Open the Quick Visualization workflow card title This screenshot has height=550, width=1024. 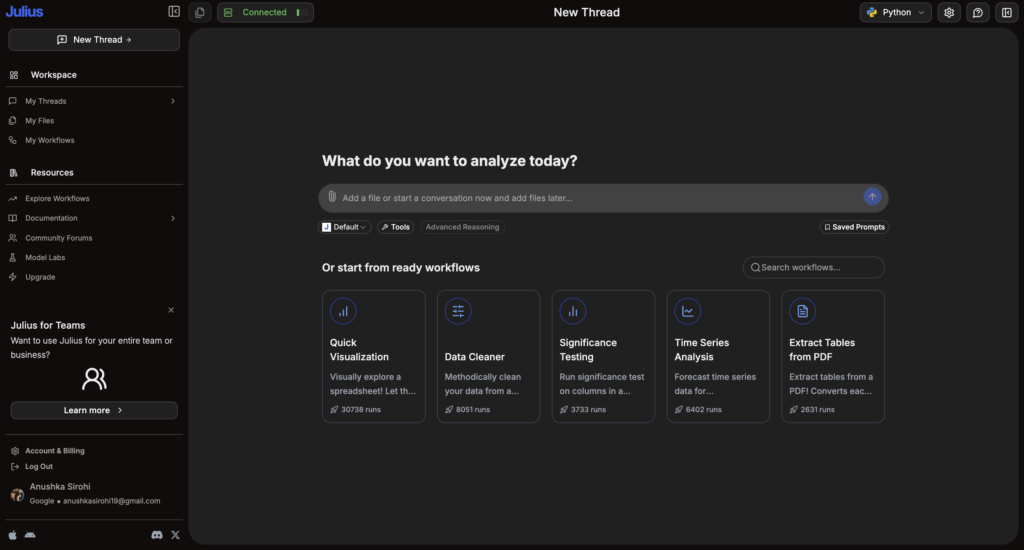[359, 349]
